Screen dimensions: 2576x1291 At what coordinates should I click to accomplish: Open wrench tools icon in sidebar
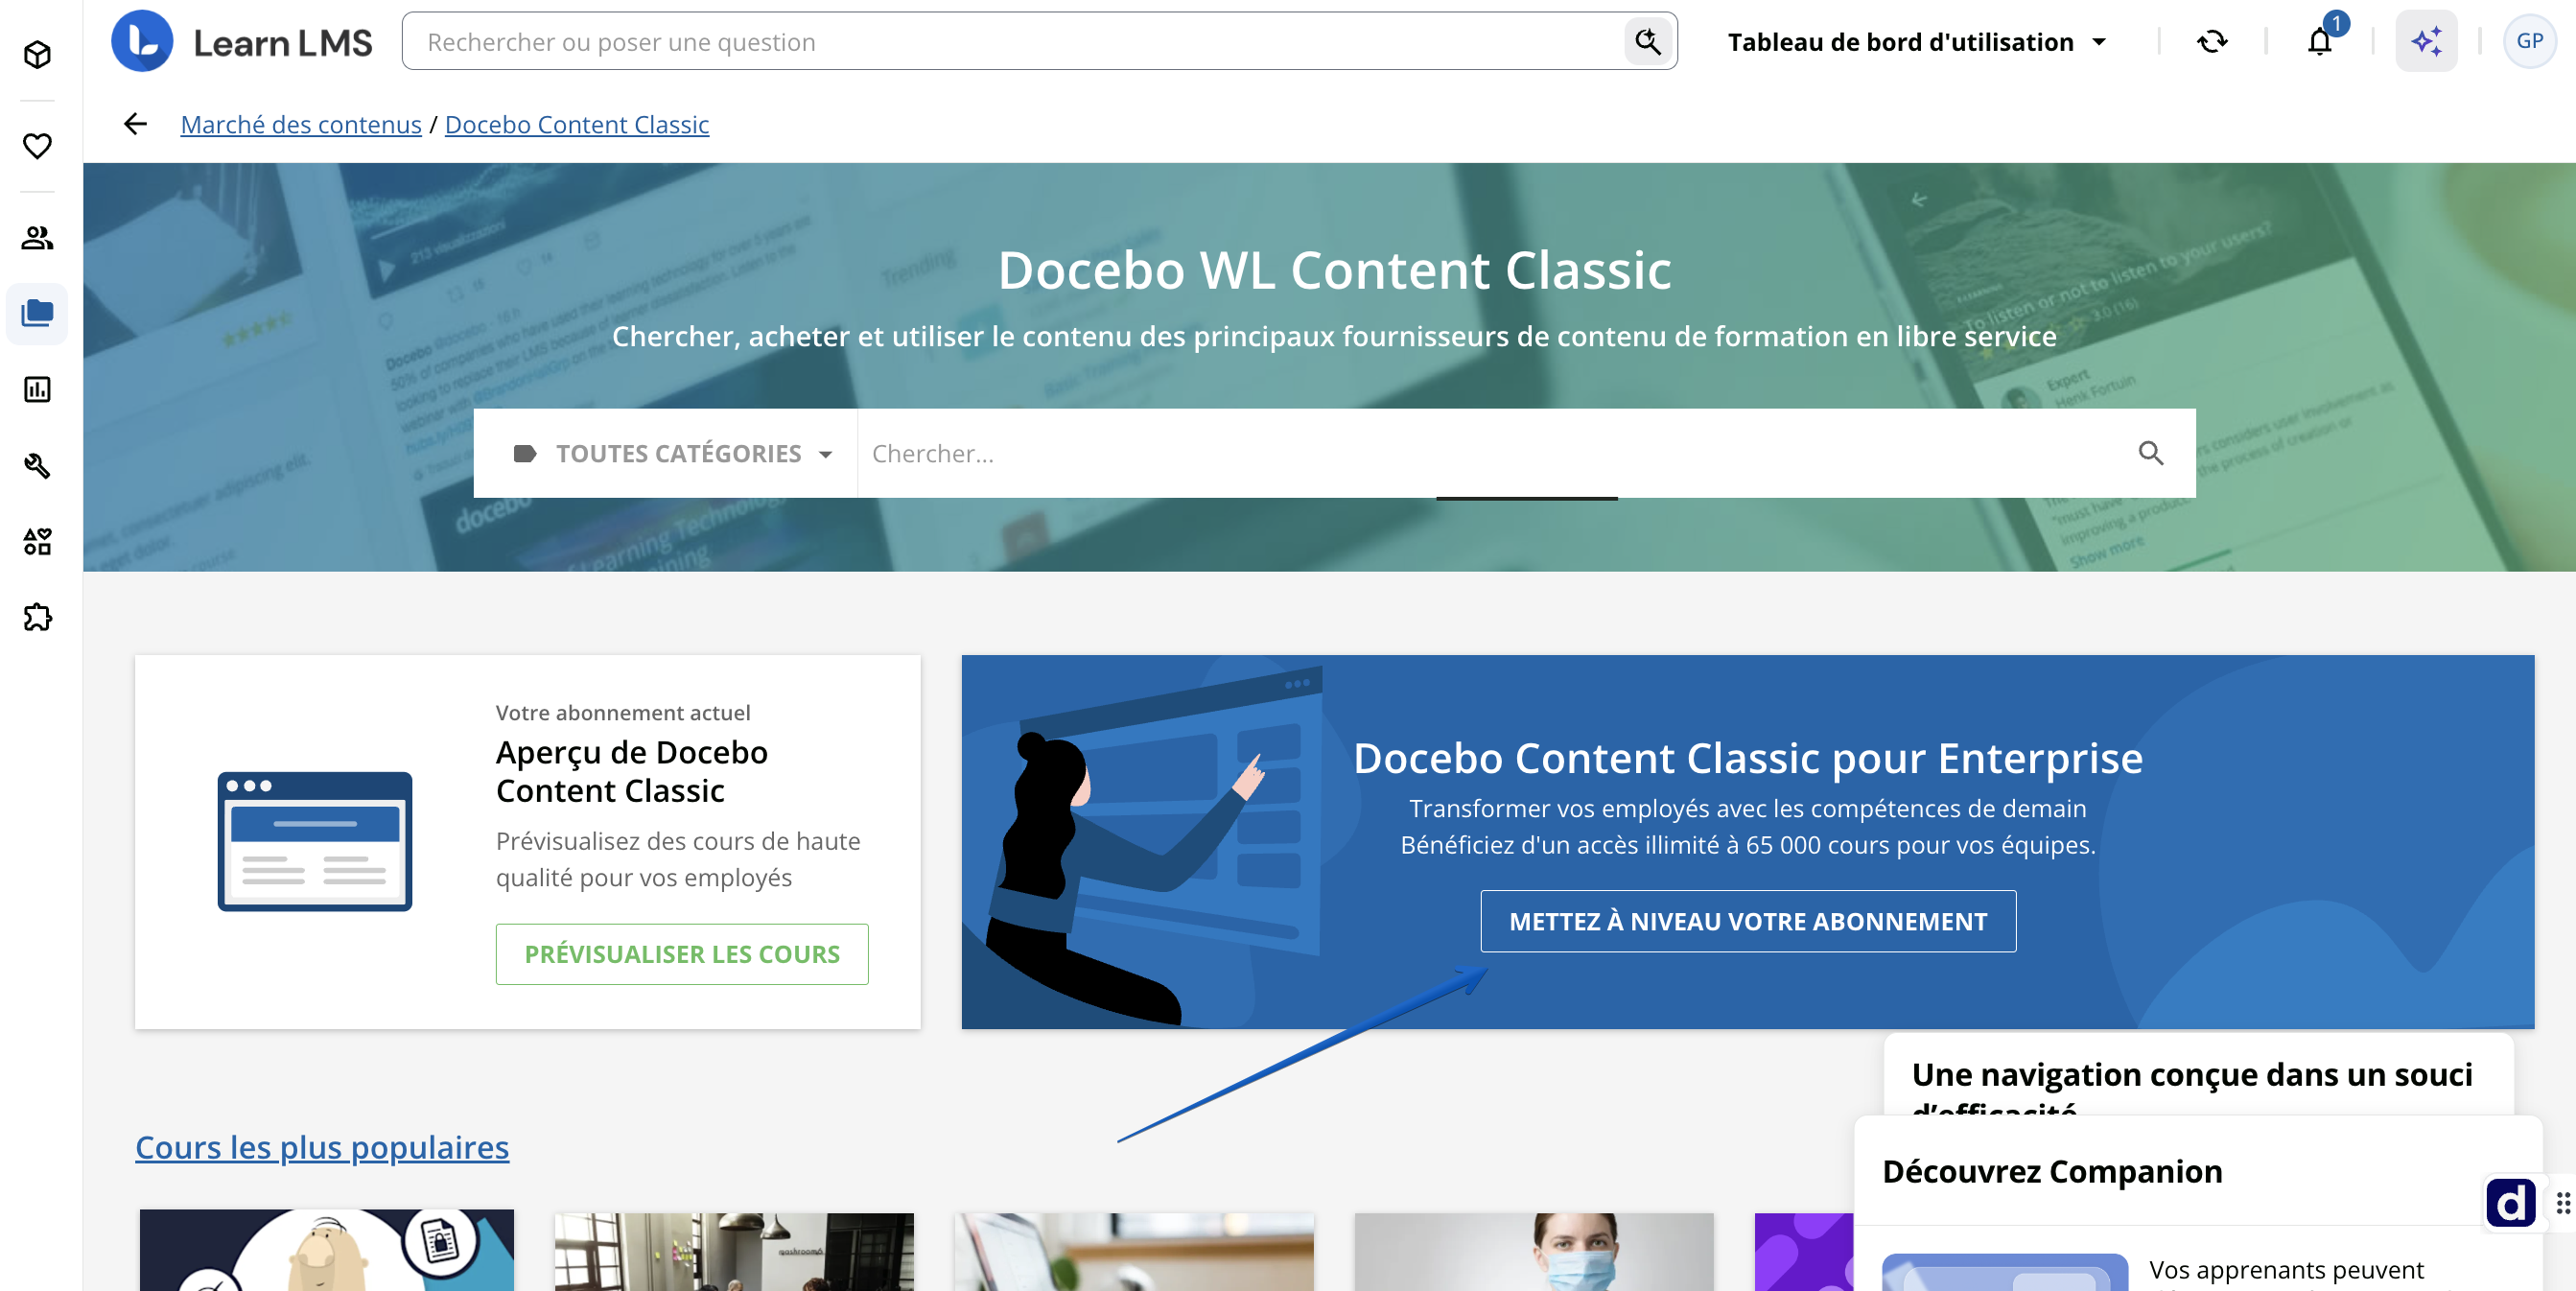tap(37, 466)
